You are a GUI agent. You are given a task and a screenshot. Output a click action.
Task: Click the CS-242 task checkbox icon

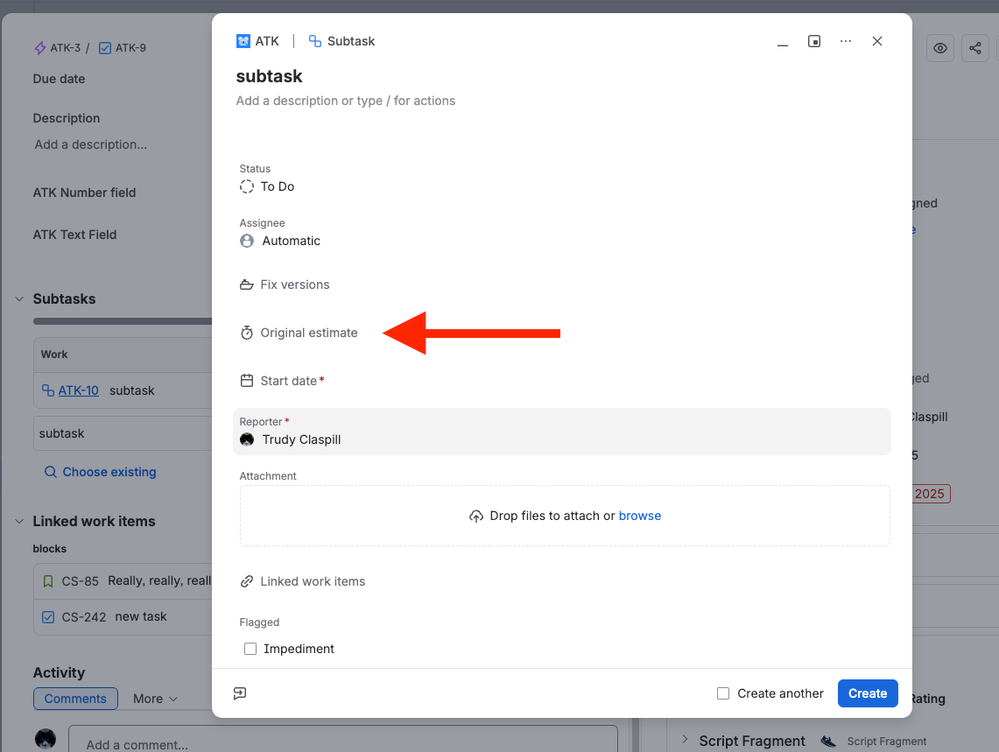pos(48,617)
